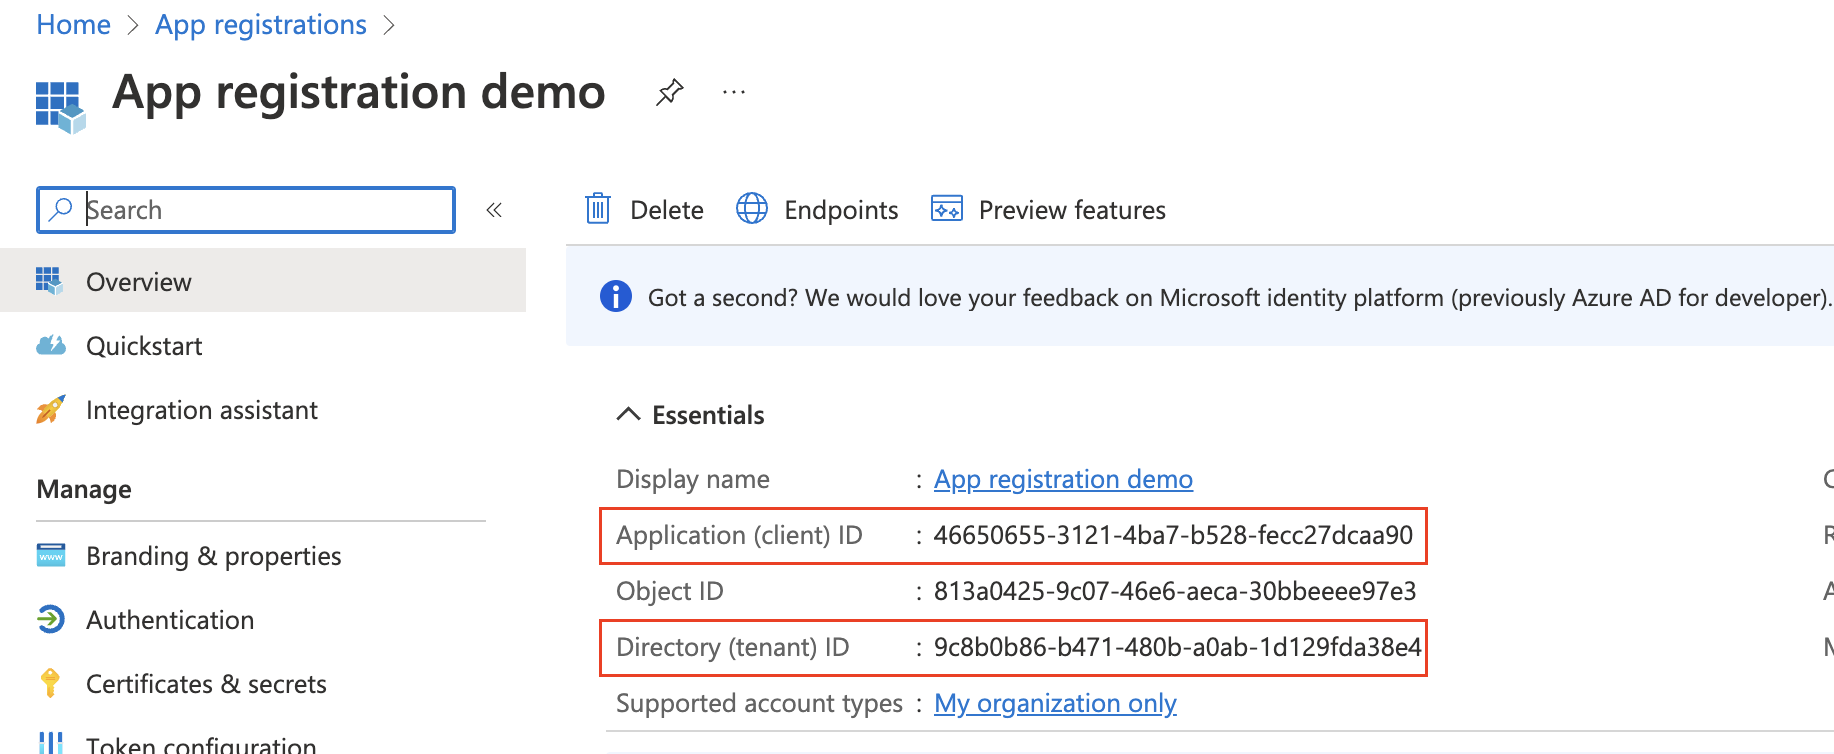Click the Display name label
1834x754 pixels.
pyautogui.click(x=693, y=479)
